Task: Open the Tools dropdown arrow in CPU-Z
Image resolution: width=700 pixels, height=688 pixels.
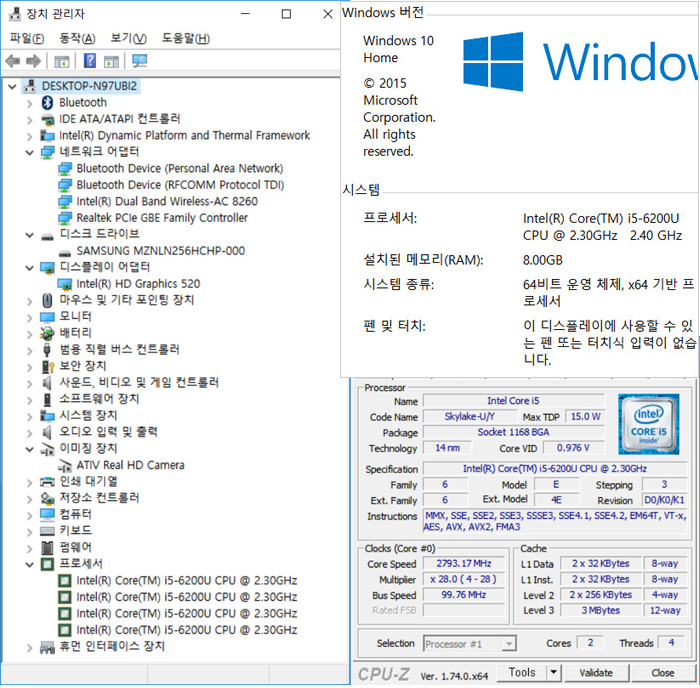Action: click(554, 672)
